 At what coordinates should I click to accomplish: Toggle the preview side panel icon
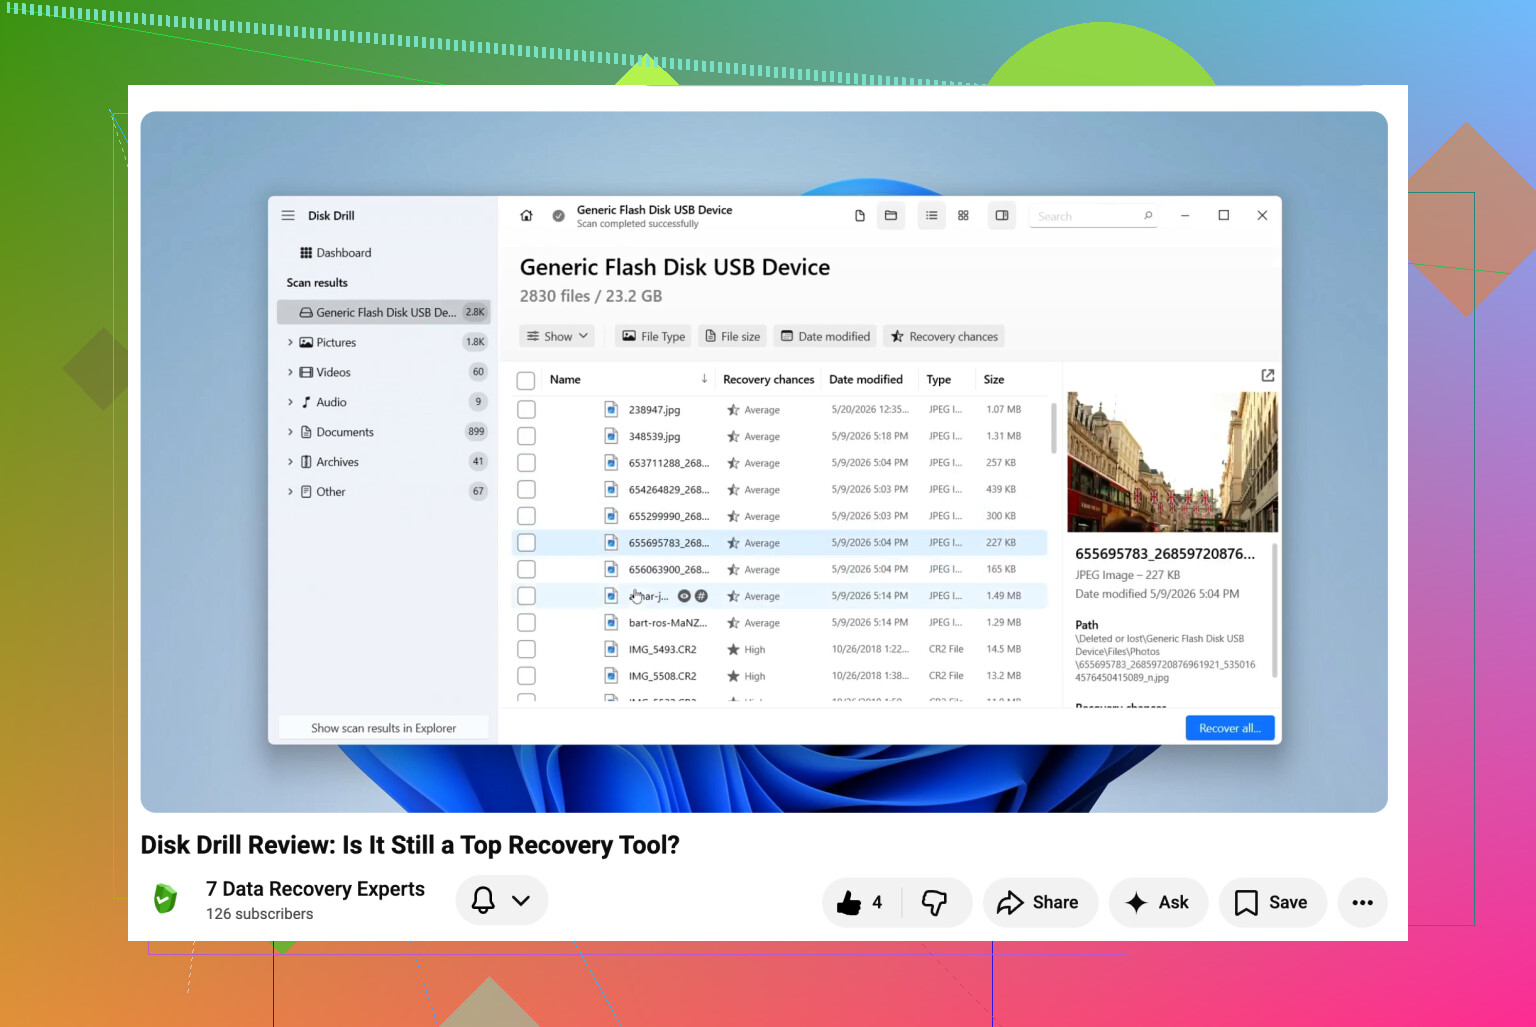click(x=1002, y=215)
